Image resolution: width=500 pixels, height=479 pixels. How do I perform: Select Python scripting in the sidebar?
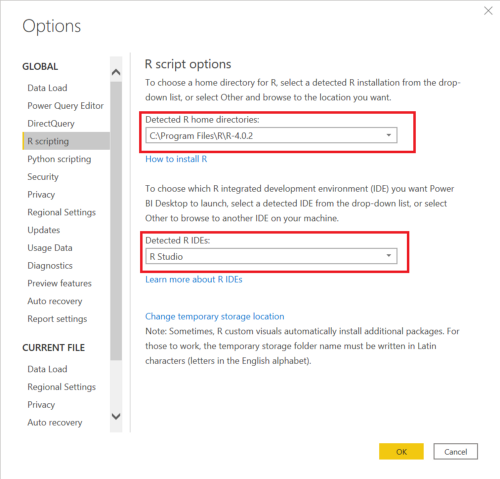coord(59,159)
